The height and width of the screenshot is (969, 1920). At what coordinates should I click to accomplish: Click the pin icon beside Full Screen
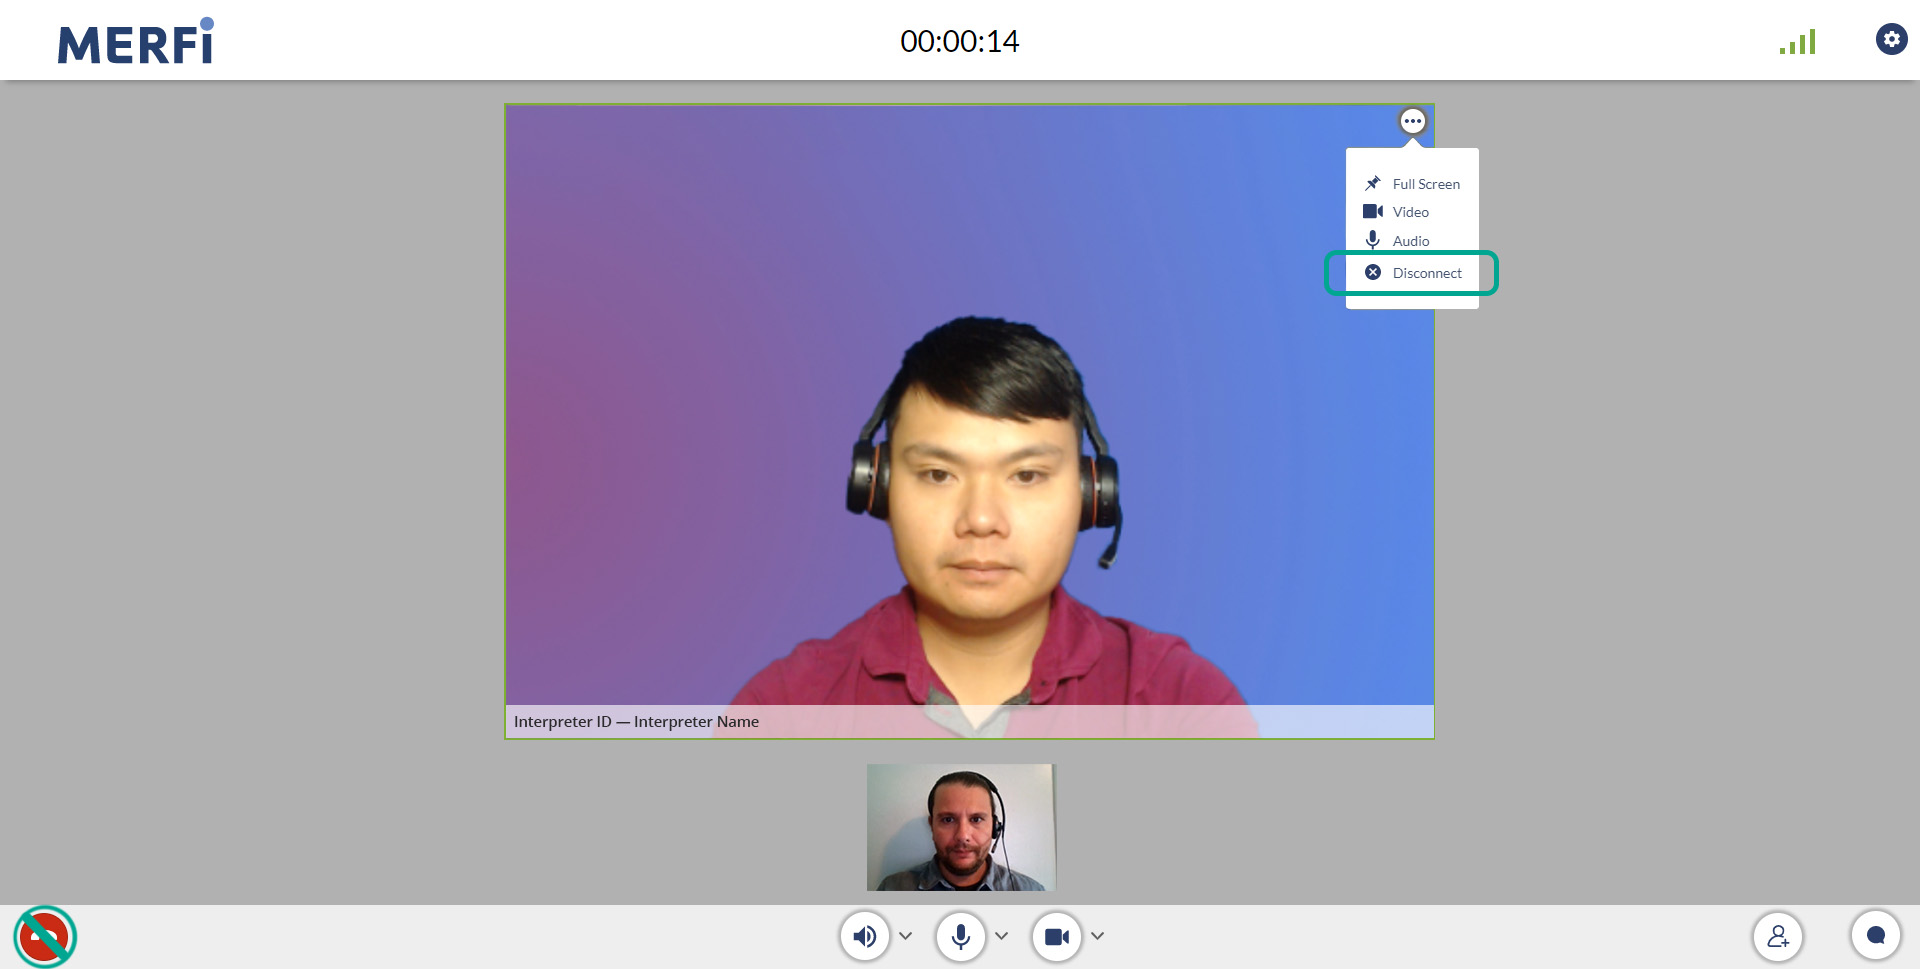click(x=1373, y=184)
